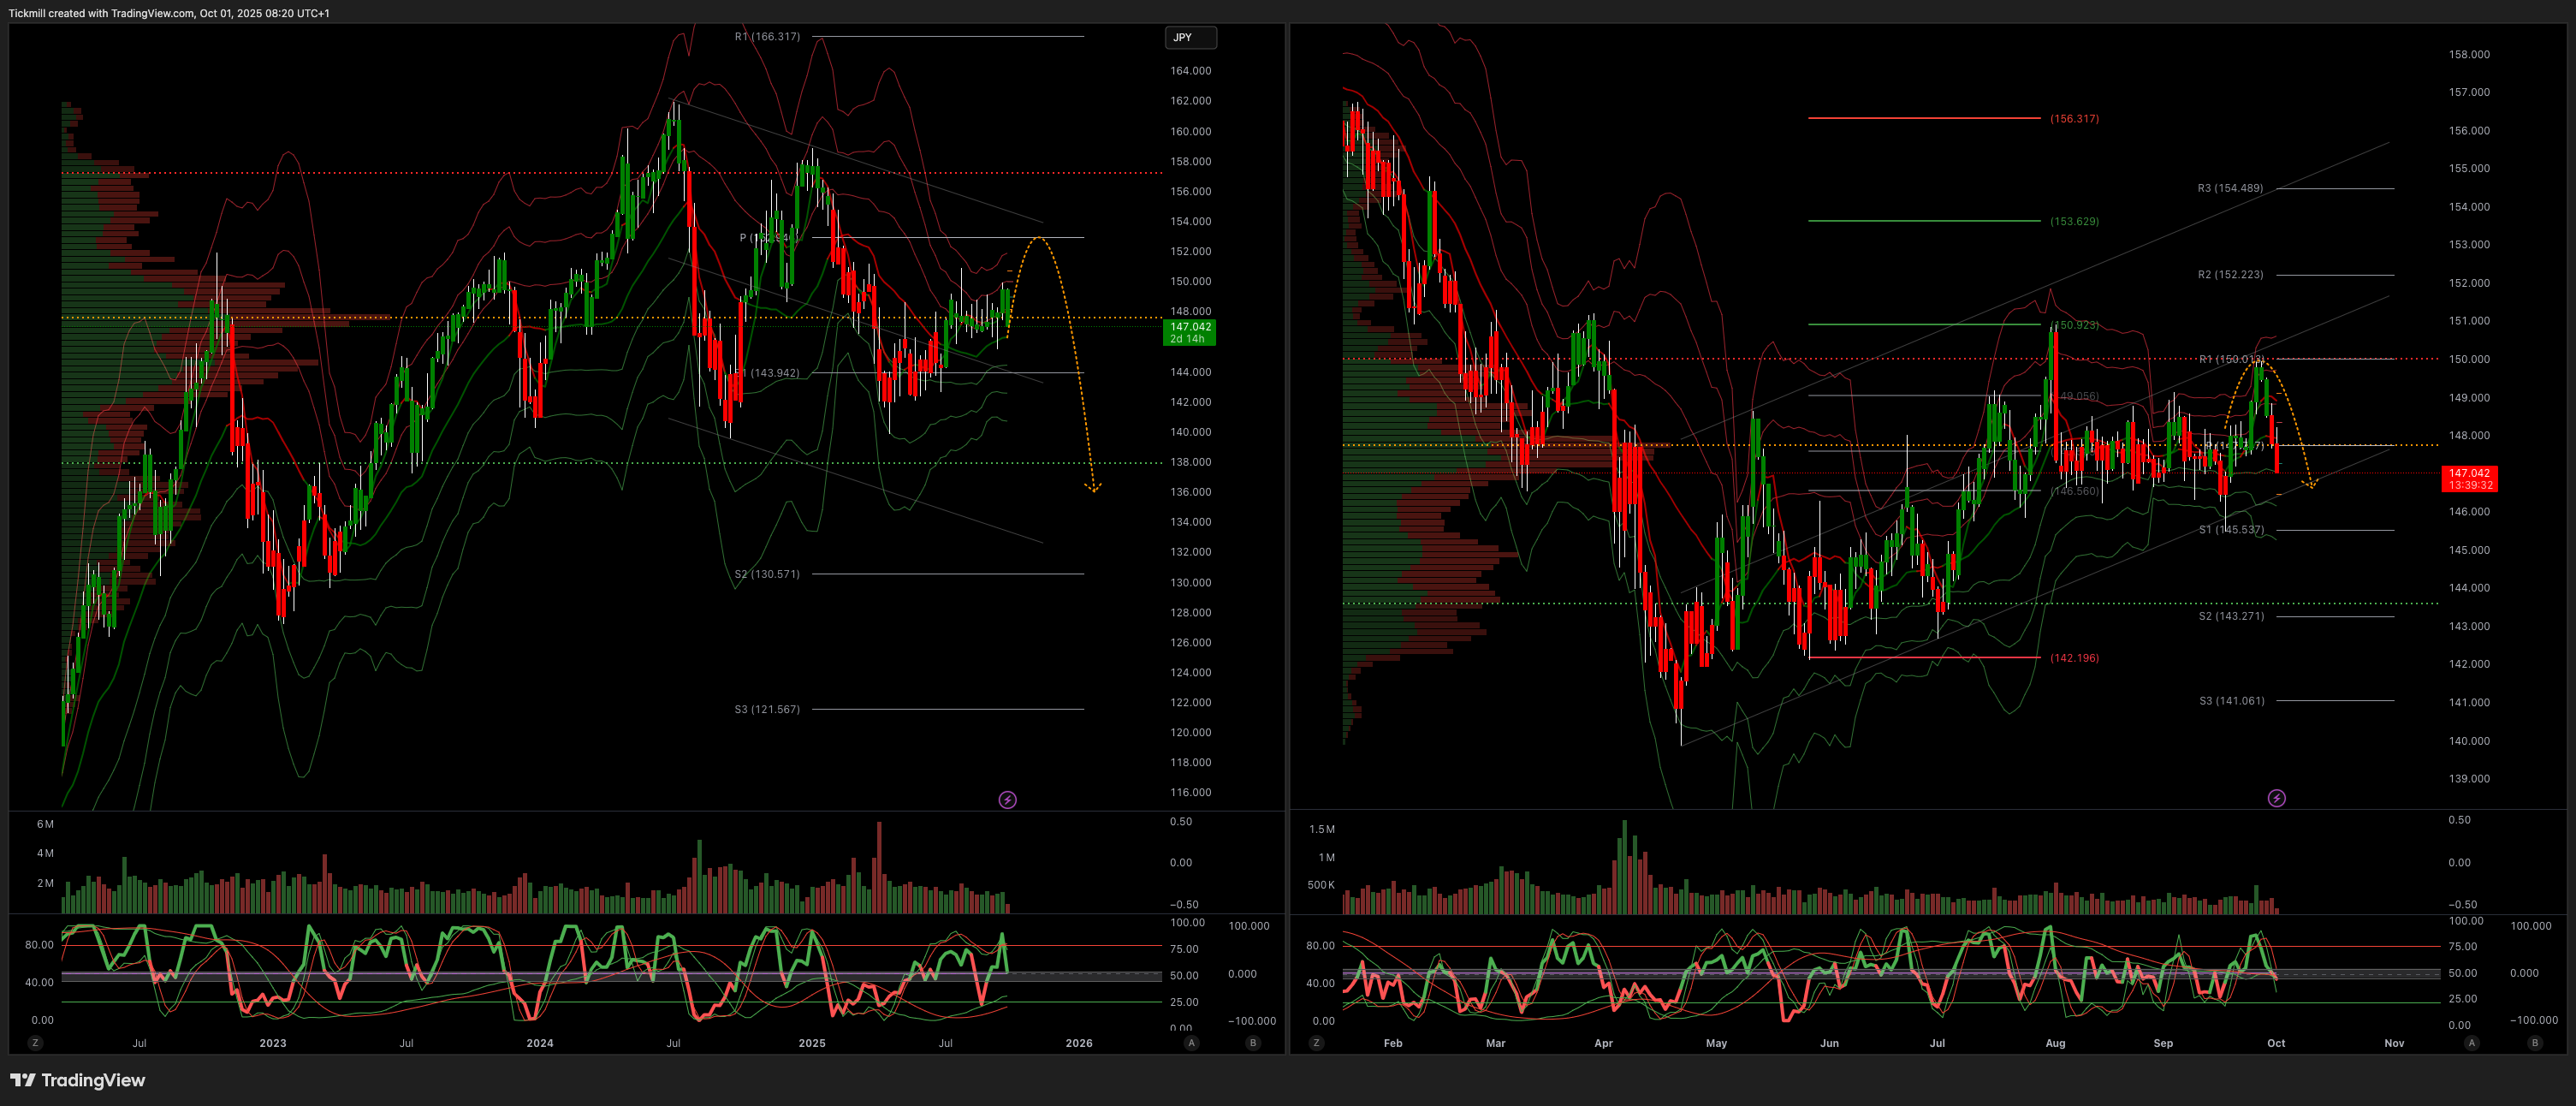Click the Z timezone button on the left chart

point(35,1043)
